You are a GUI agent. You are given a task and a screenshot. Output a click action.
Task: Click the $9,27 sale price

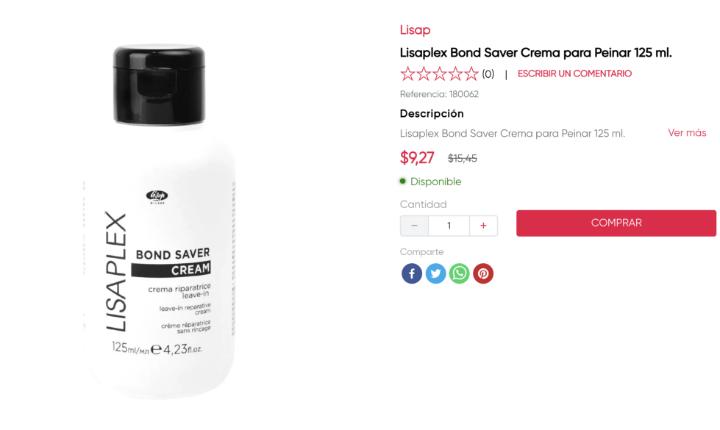417,158
